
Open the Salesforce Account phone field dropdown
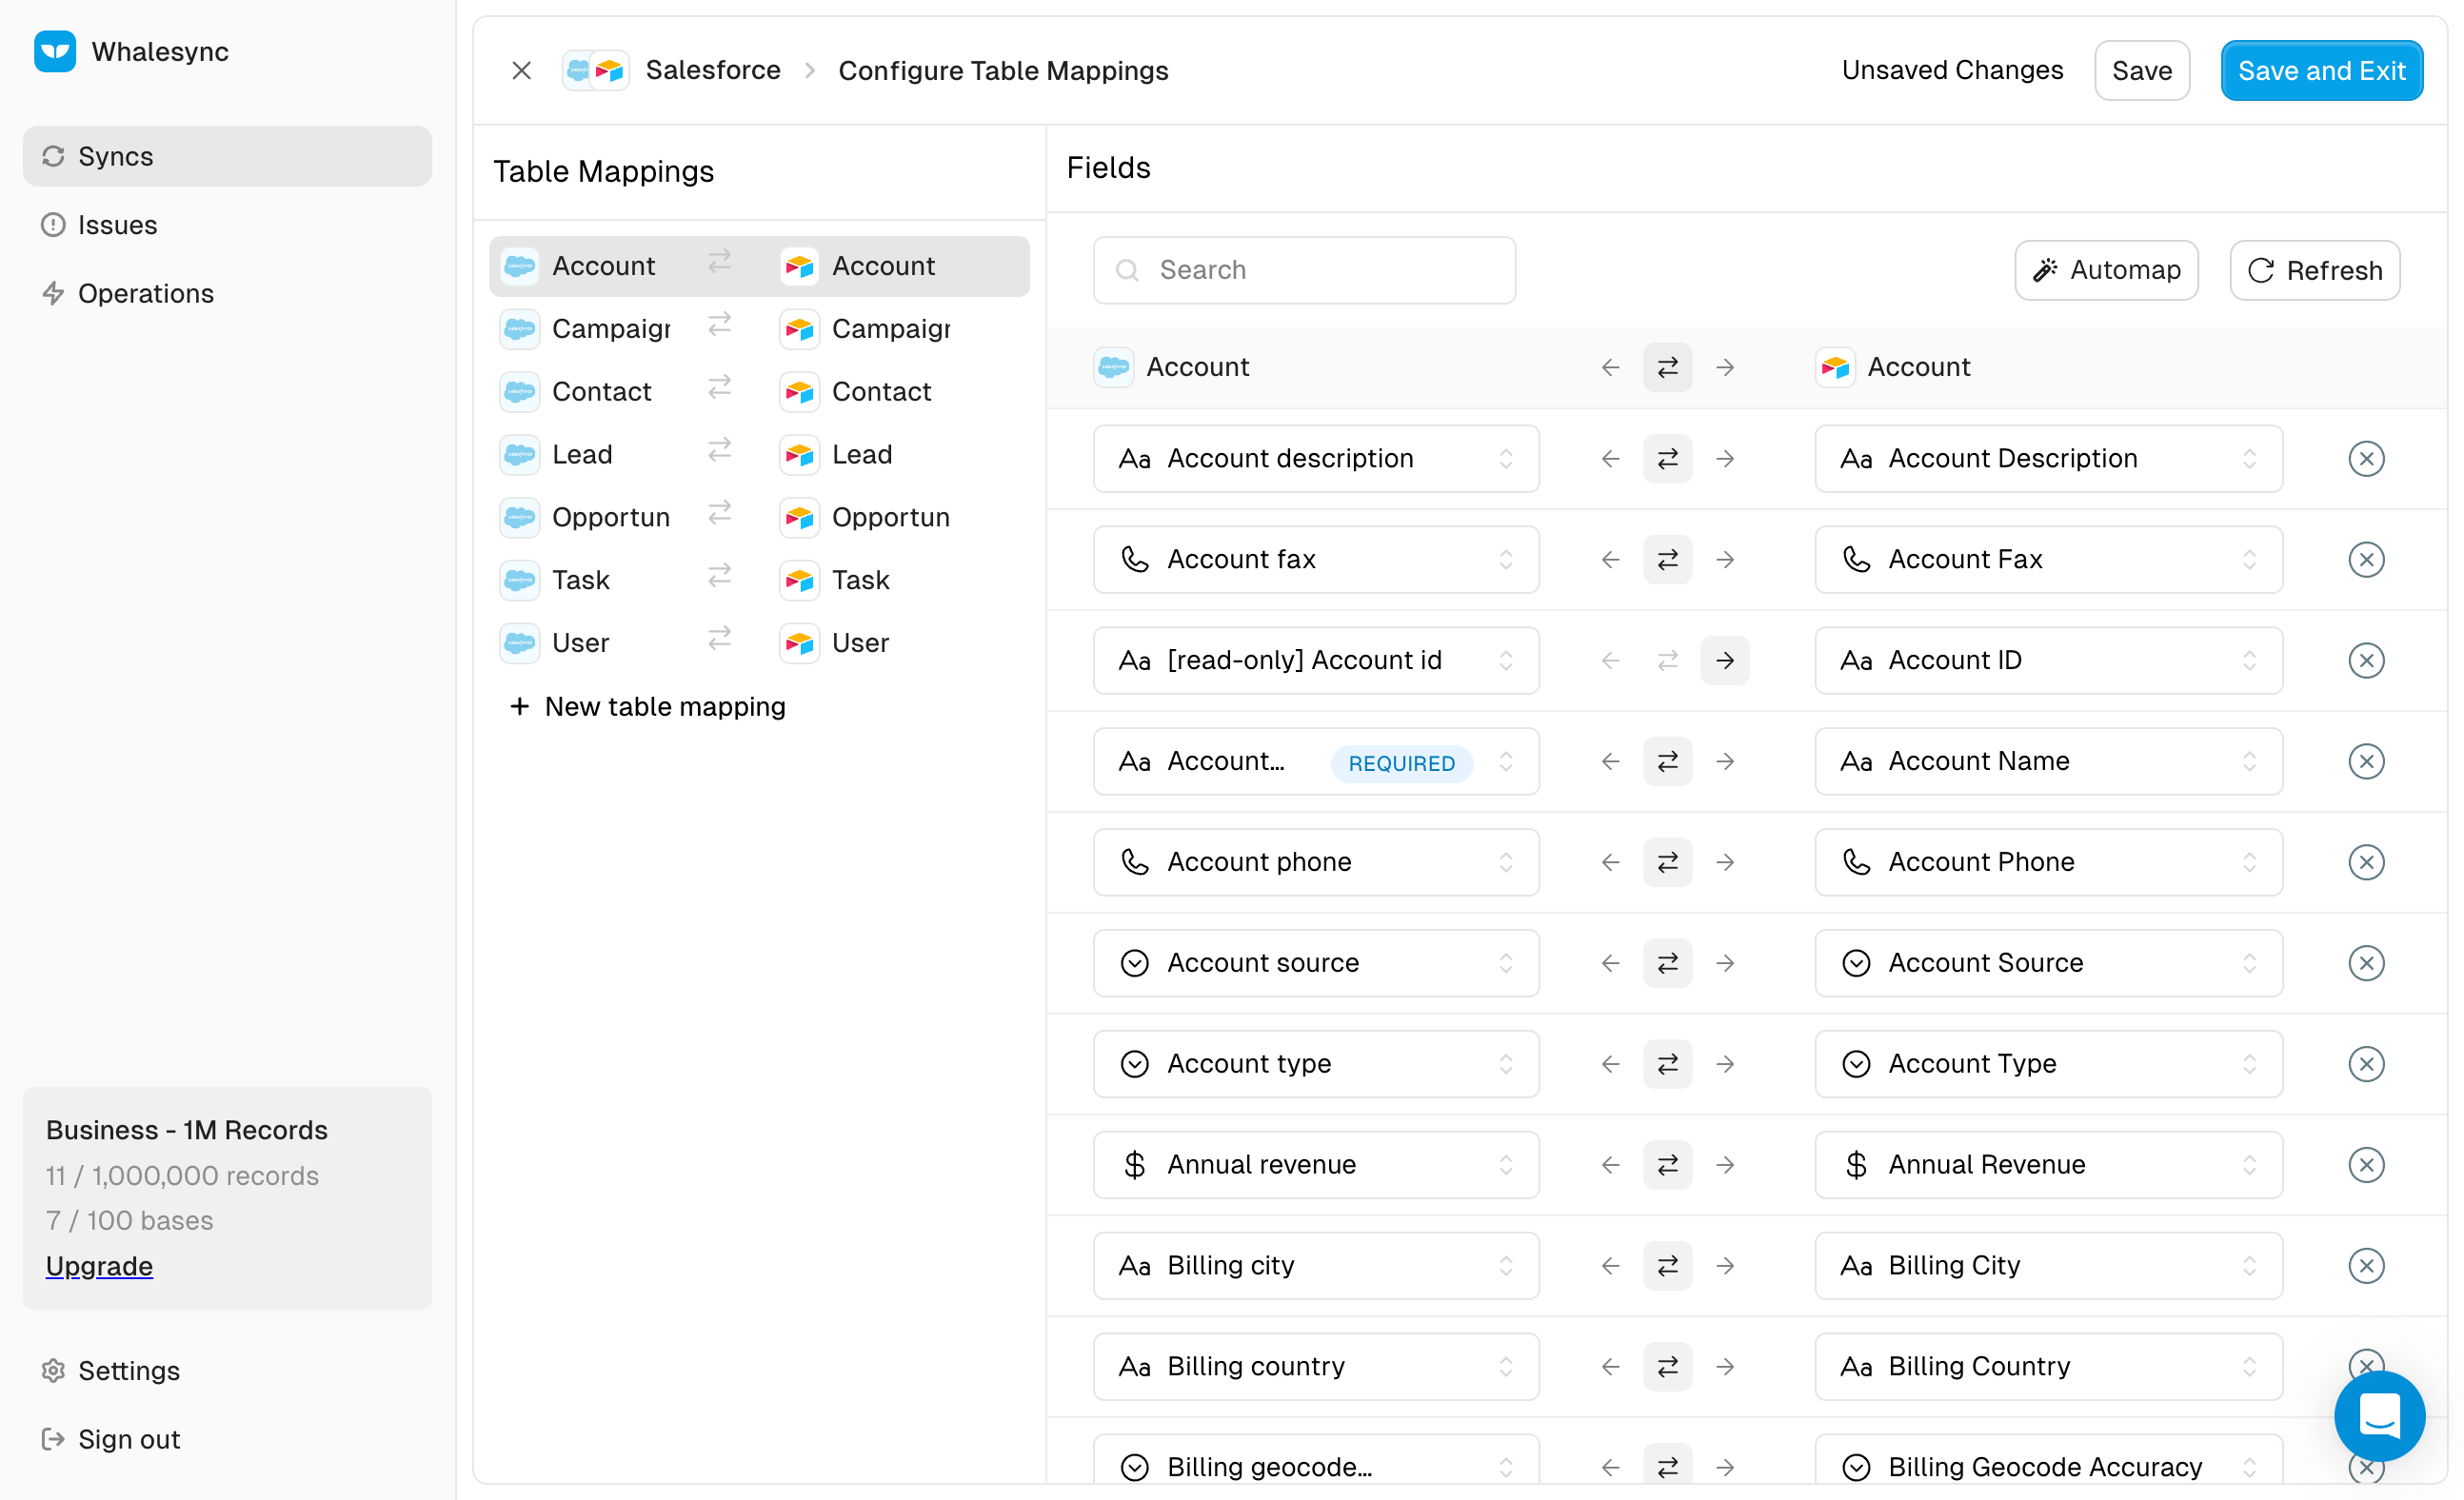coord(1315,862)
